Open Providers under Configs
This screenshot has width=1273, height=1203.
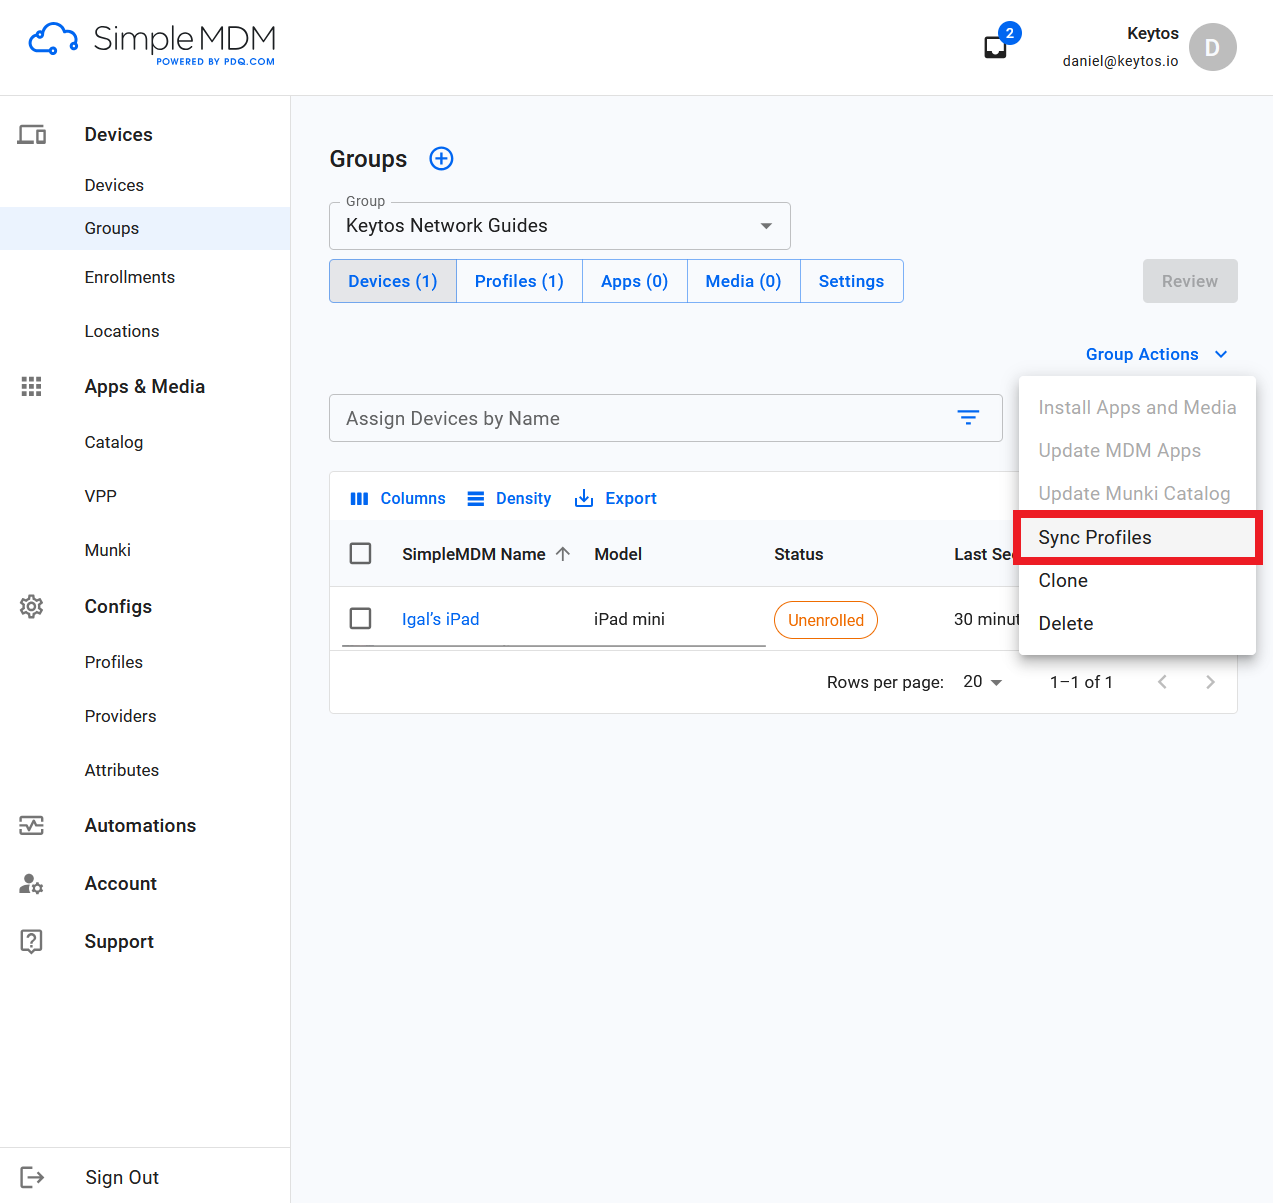121,716
